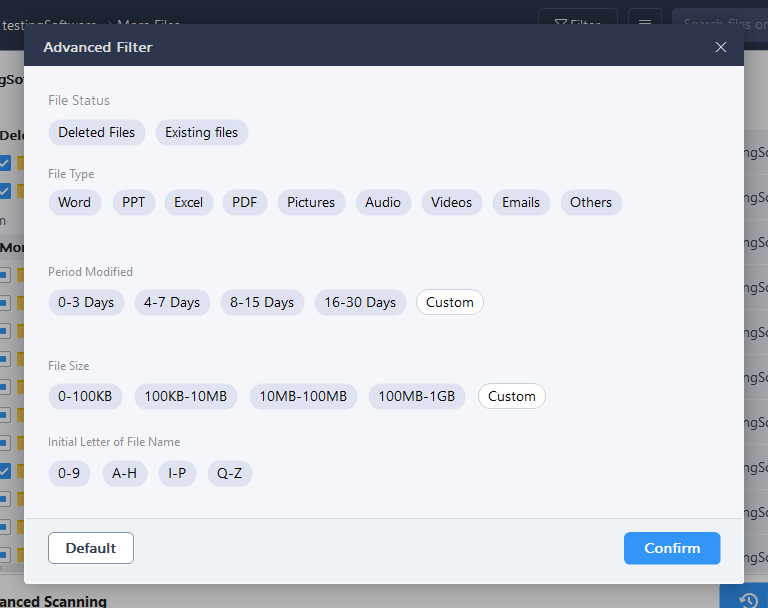Image resolution: width=768 pixels, height=608 pixels.
Task: Filter by Word file type
Action: click(x=74, y=202)
